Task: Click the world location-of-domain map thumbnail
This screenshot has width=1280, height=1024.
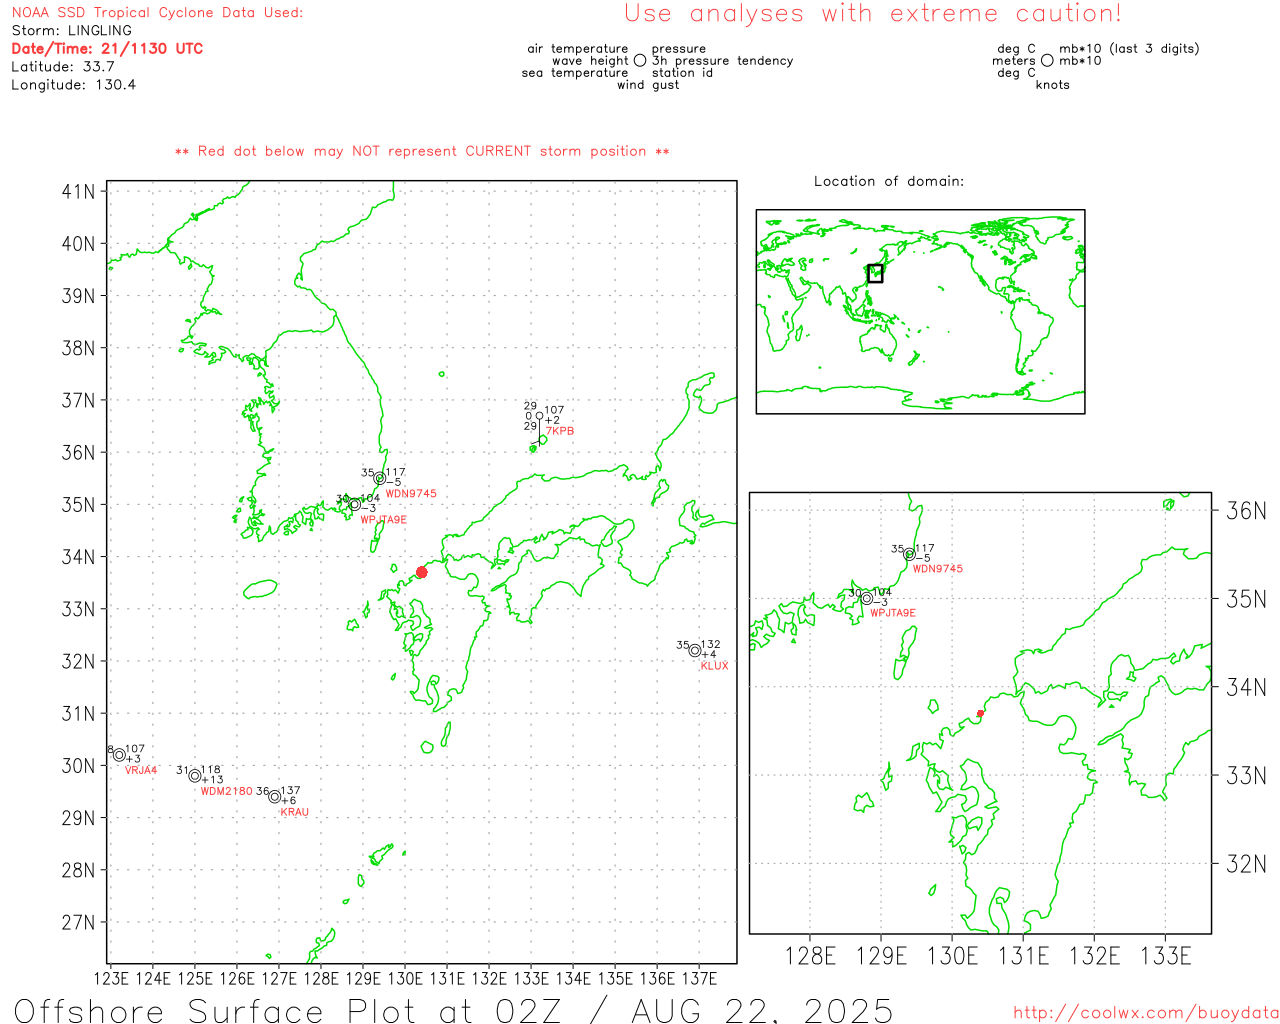Action: coord(920,311)
